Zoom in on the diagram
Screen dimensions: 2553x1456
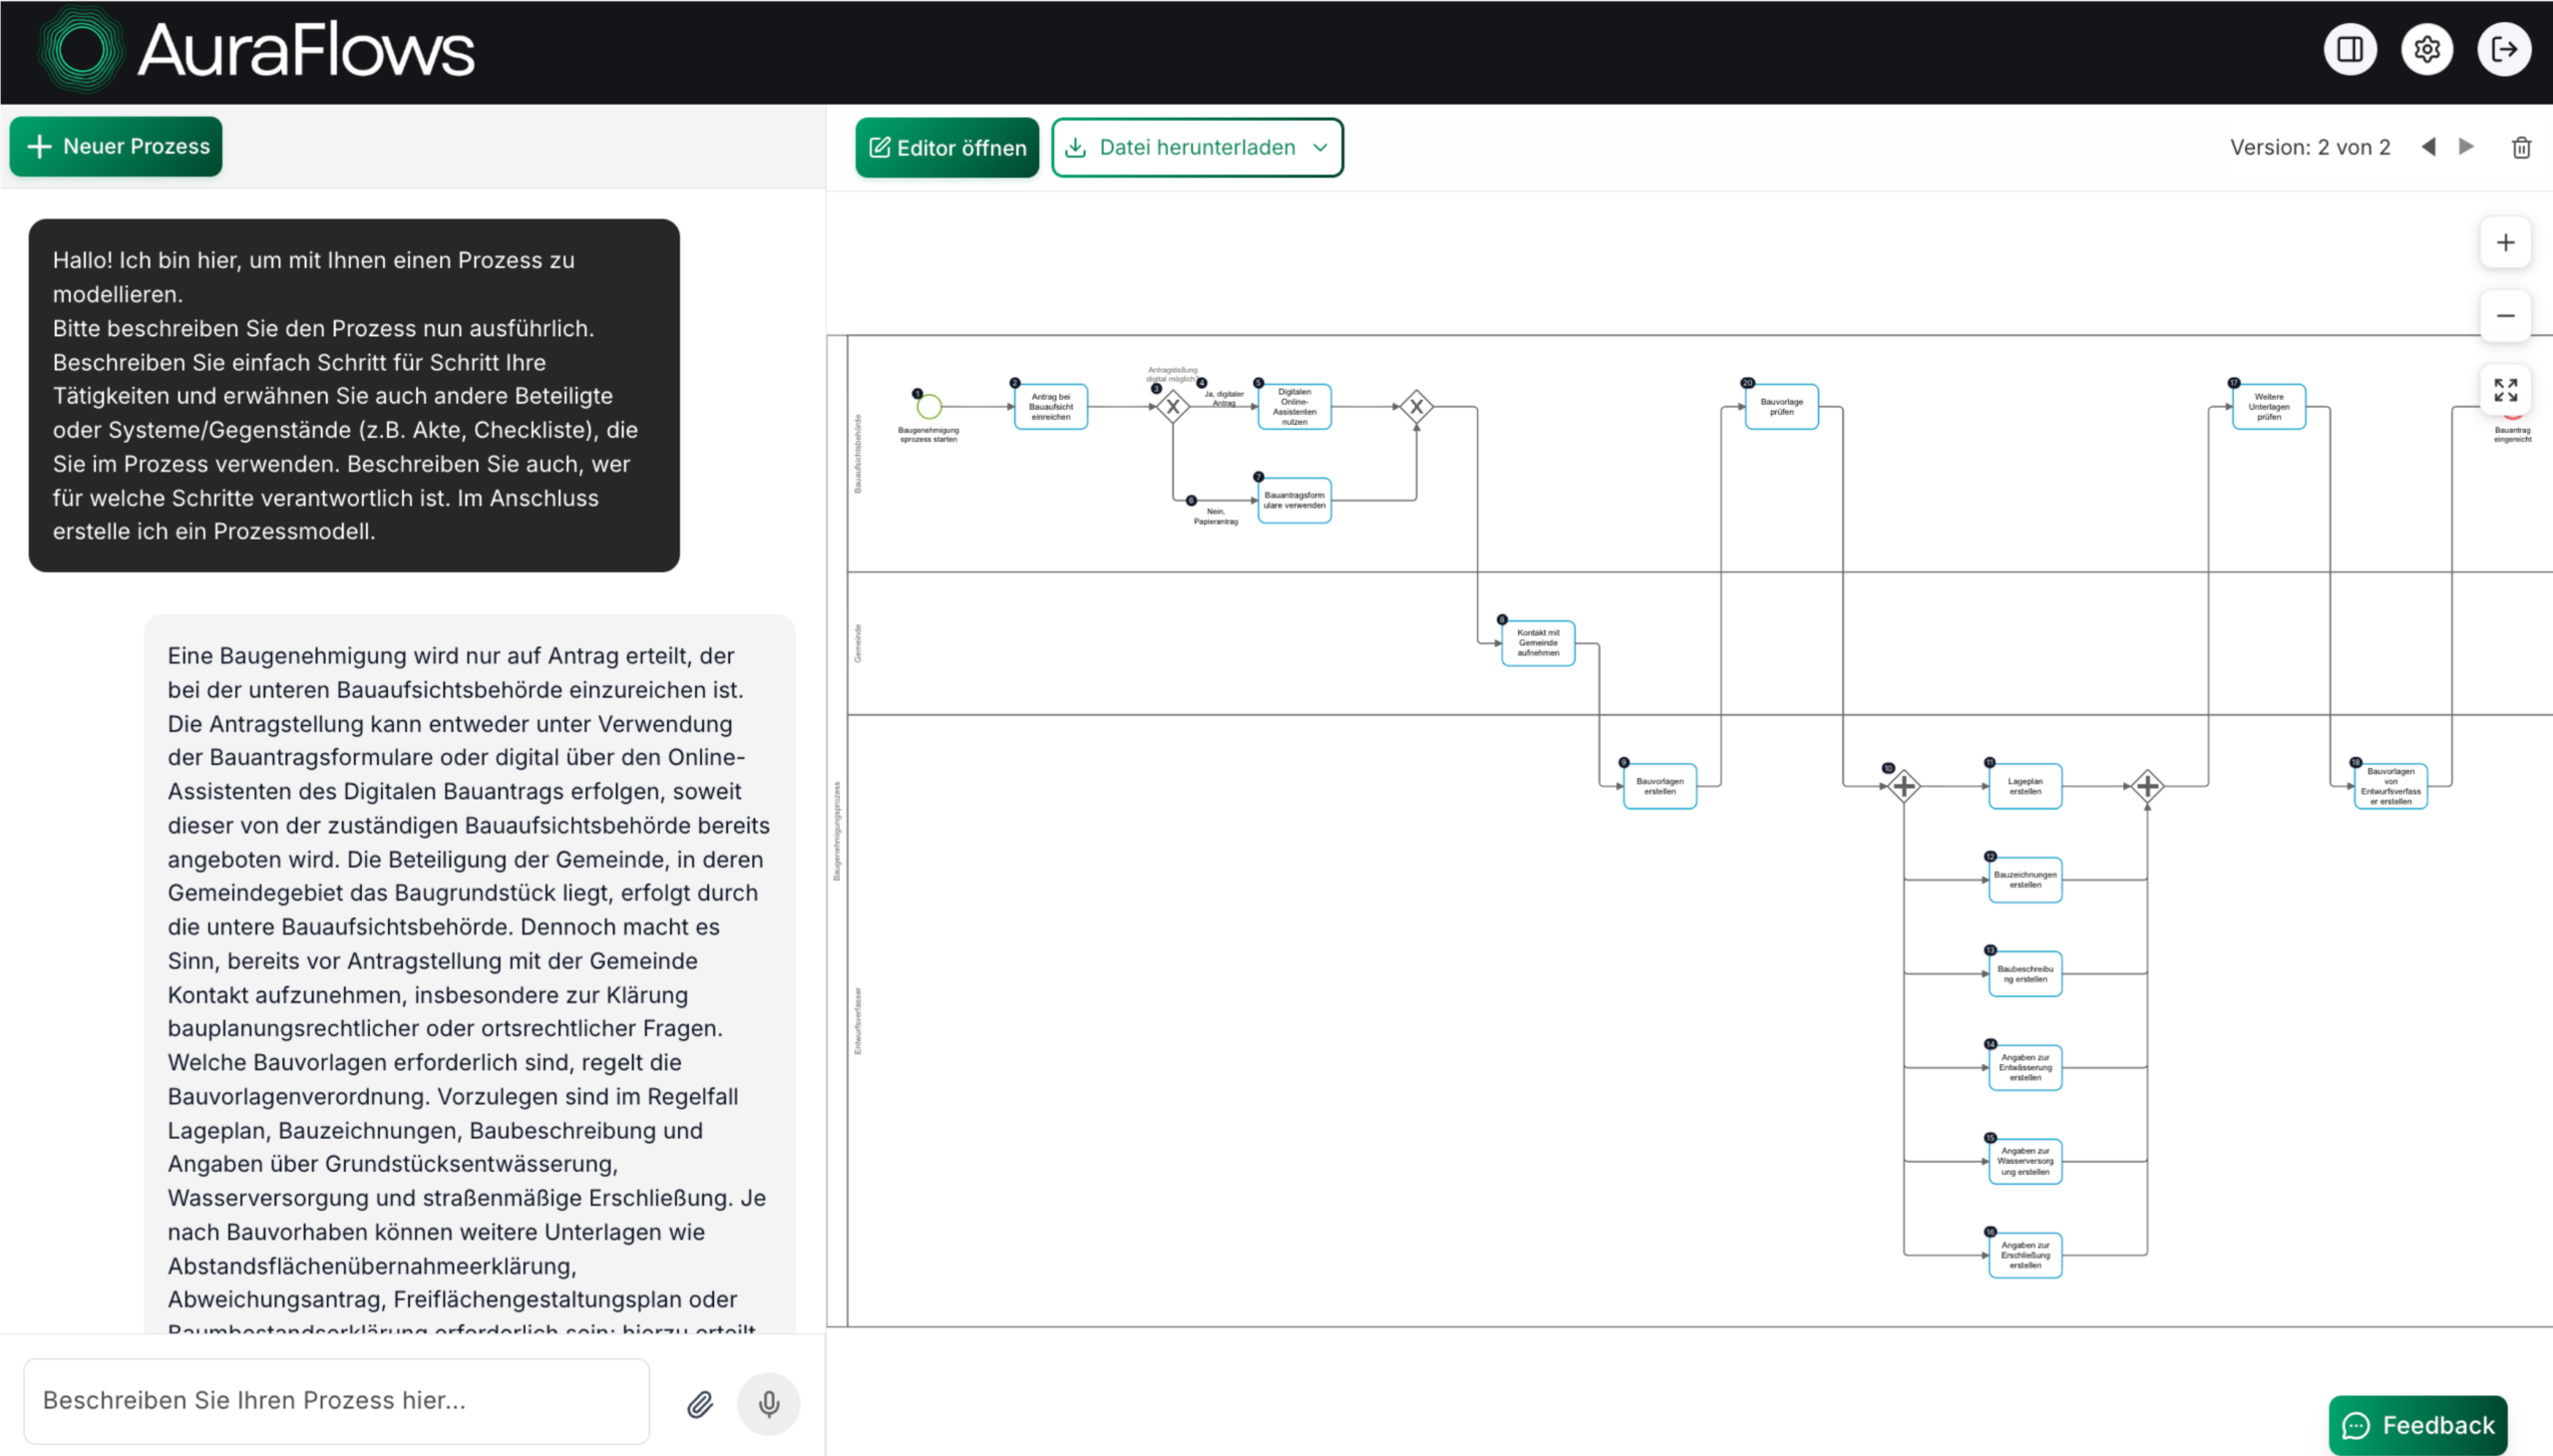click(x=2504, y=243)
